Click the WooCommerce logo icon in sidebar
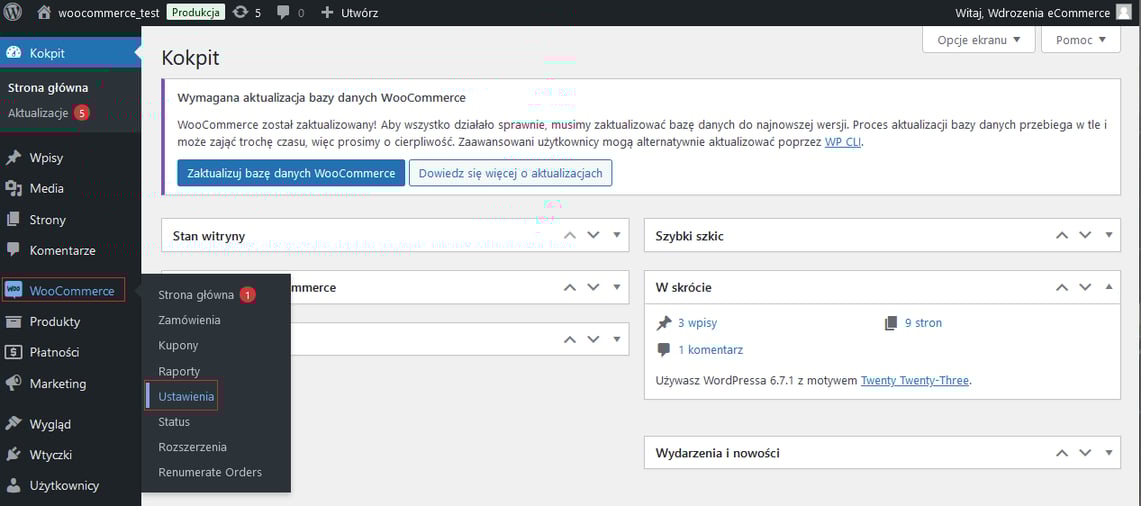The width and height of the screenshot is (1141, 506). [13, 290]
